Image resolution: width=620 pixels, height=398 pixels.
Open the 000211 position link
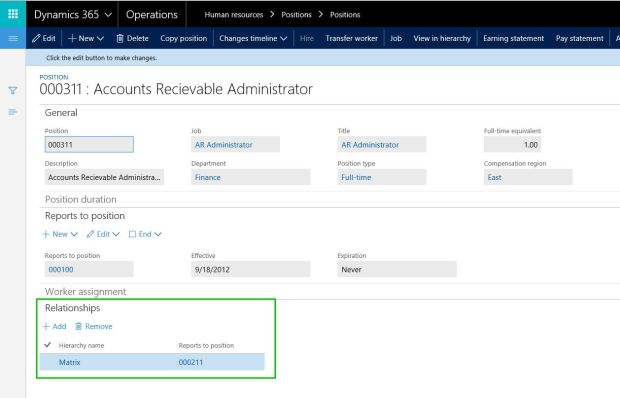coord(191,362)
